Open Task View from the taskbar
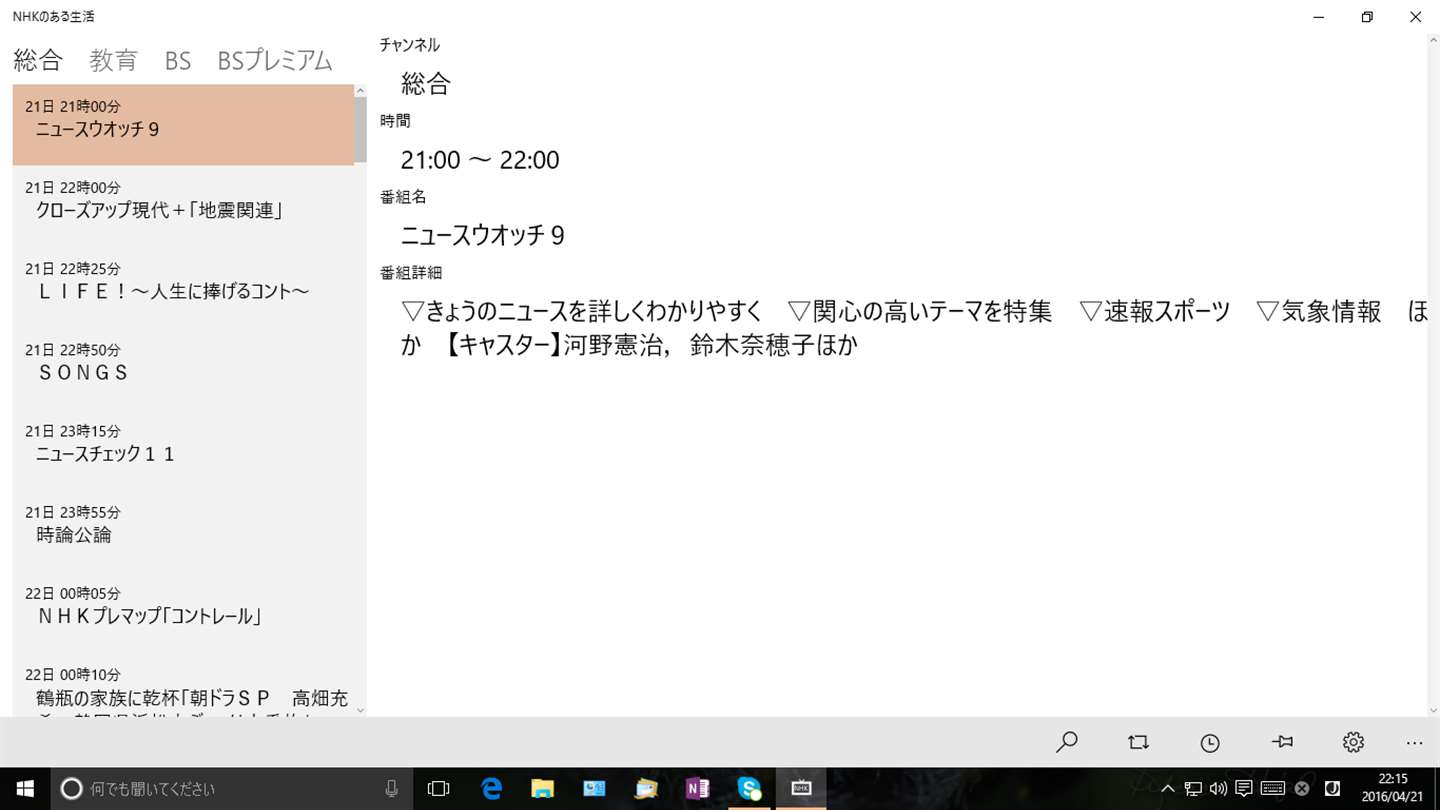 438,789
